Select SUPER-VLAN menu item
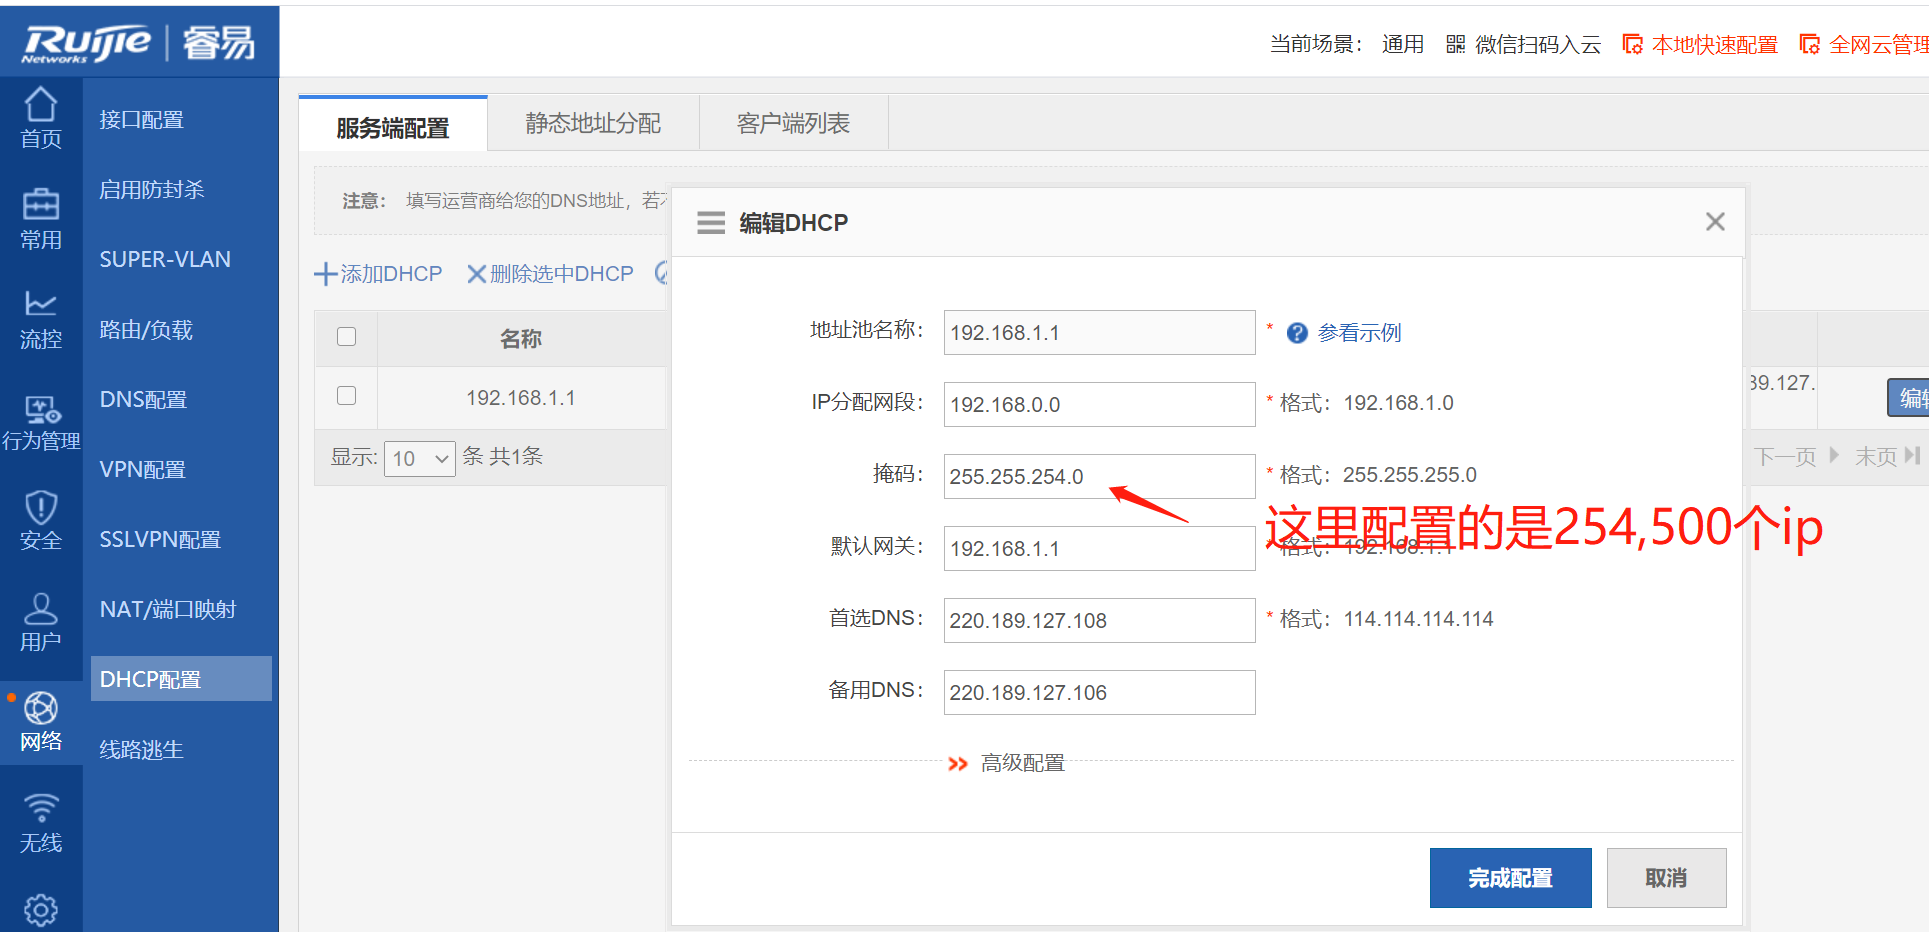Screen dimensions: 1929x932 pyautogui.click(x=165, y=260)
